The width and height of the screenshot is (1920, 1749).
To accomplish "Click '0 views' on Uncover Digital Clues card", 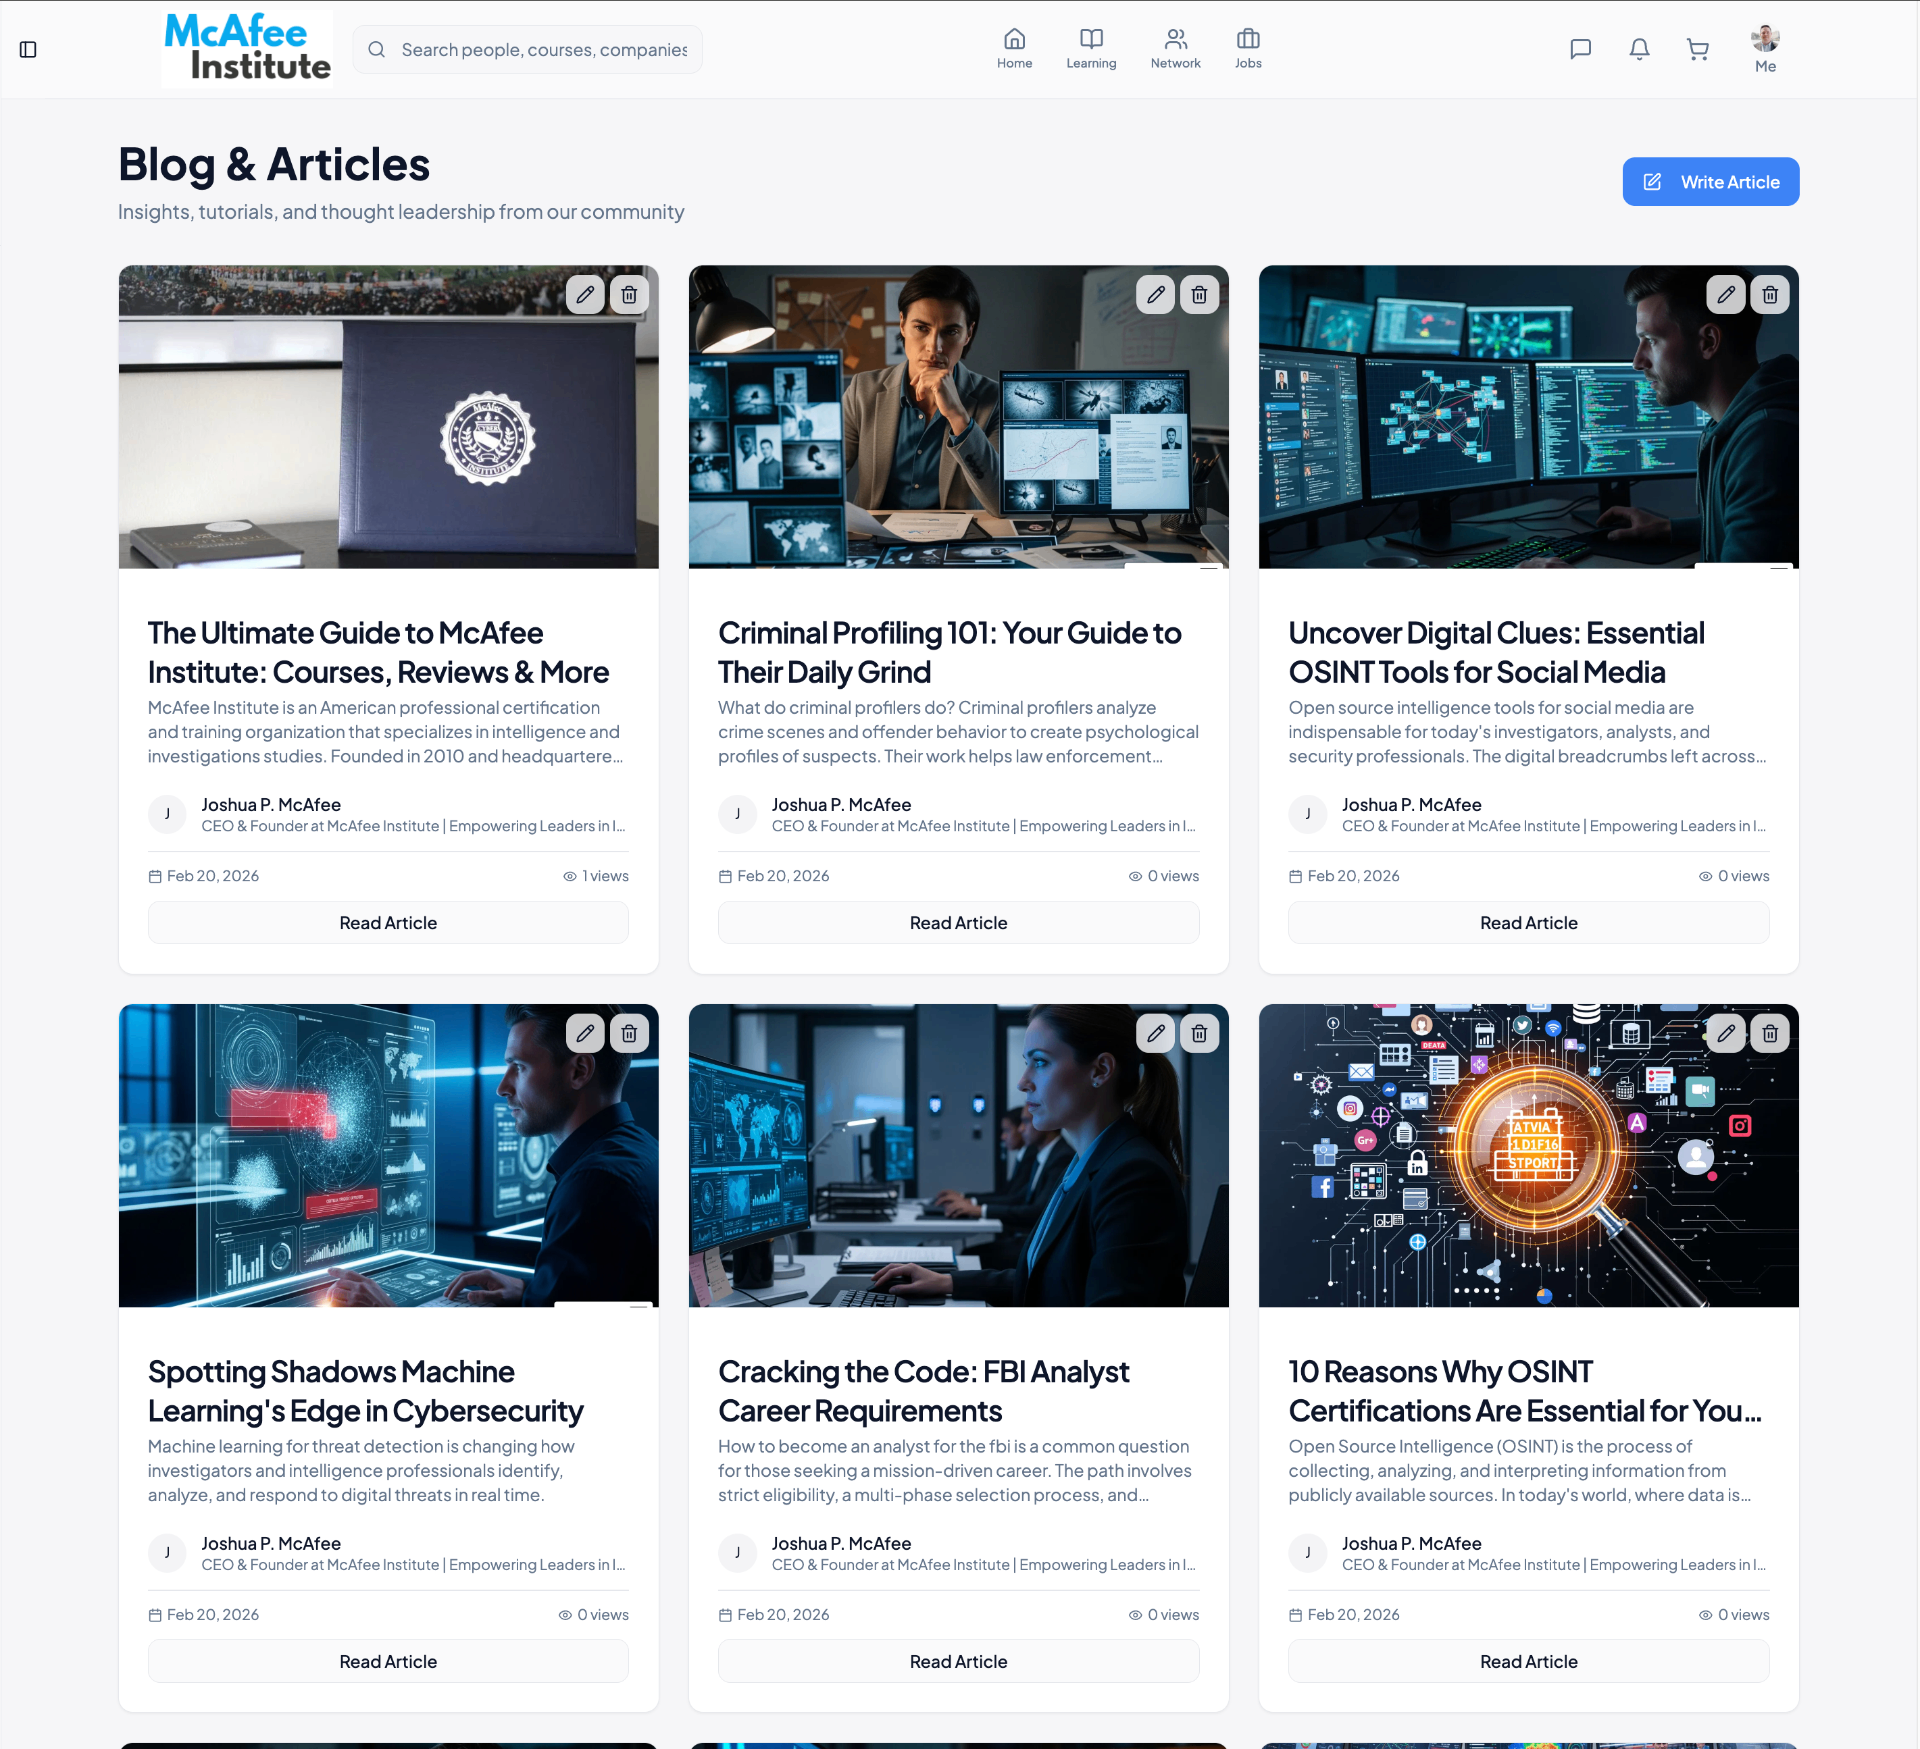I will point(1734,876).
